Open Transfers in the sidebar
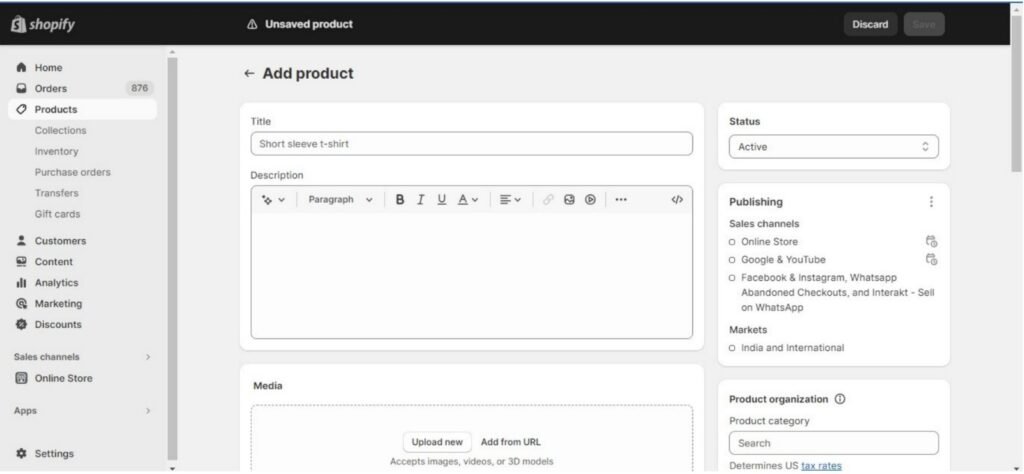Viewport: 1024px width, 474px height. click(56, 193)
